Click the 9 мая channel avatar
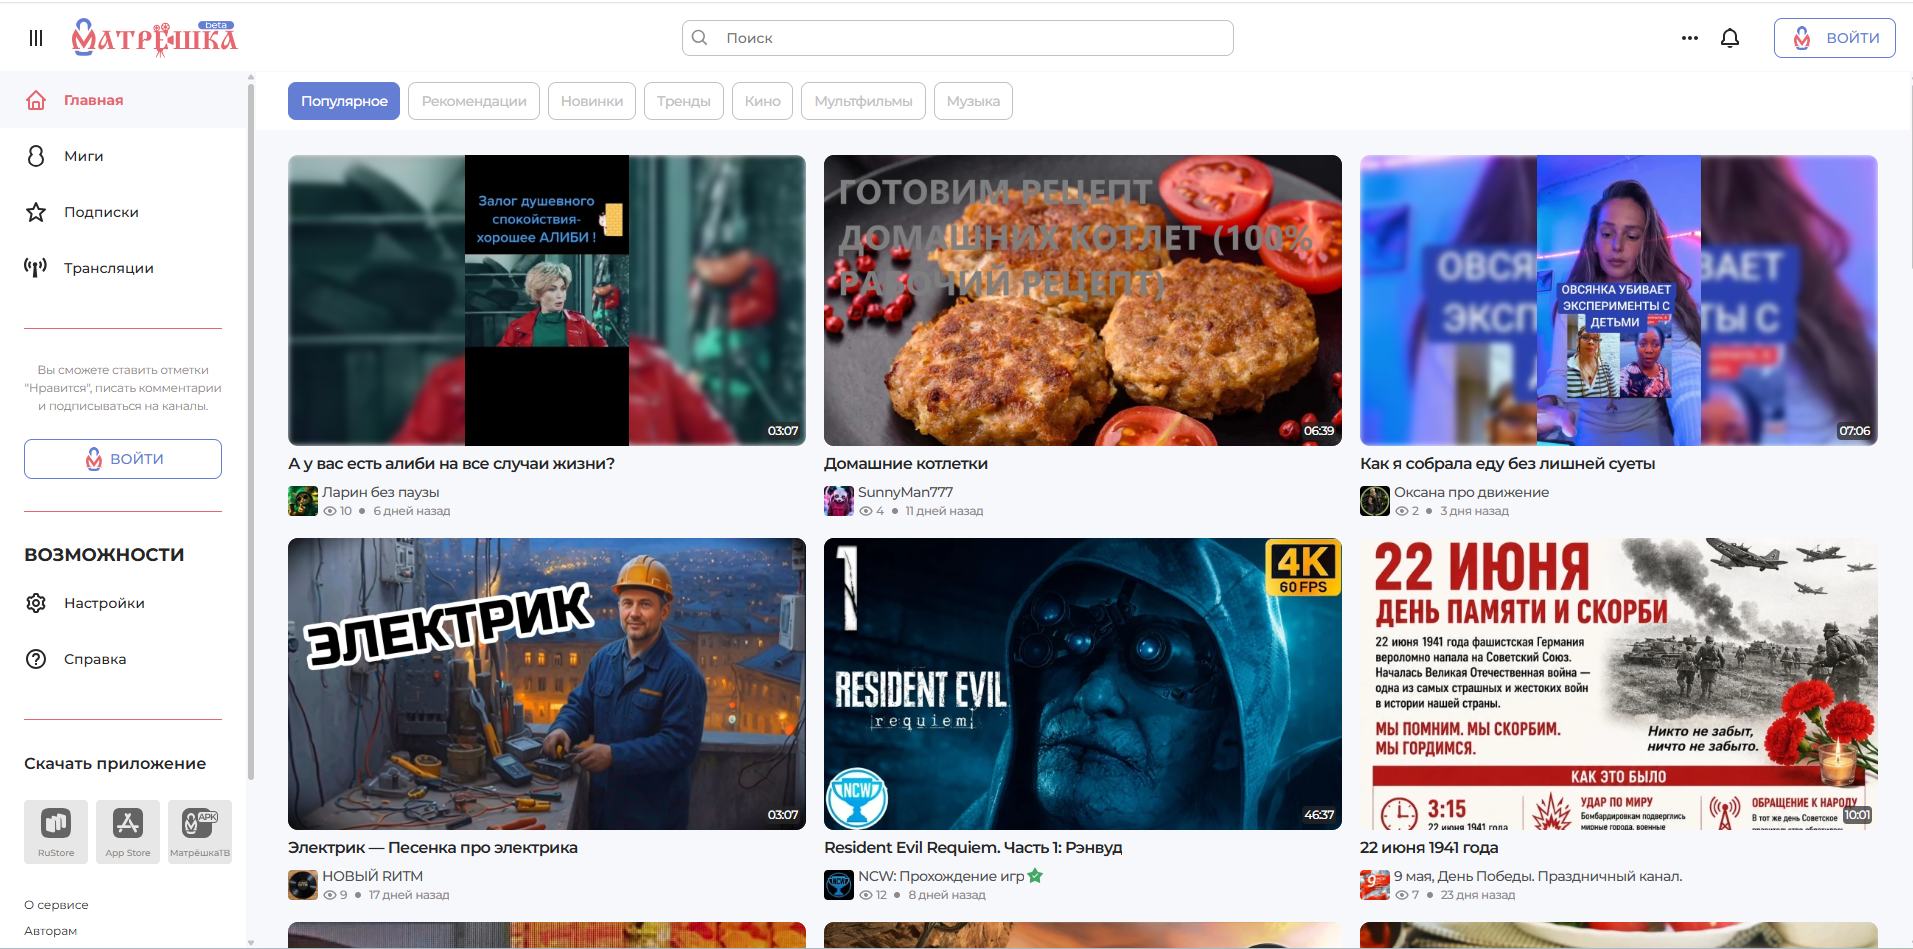1913x949 pixels. point(1375,885)
